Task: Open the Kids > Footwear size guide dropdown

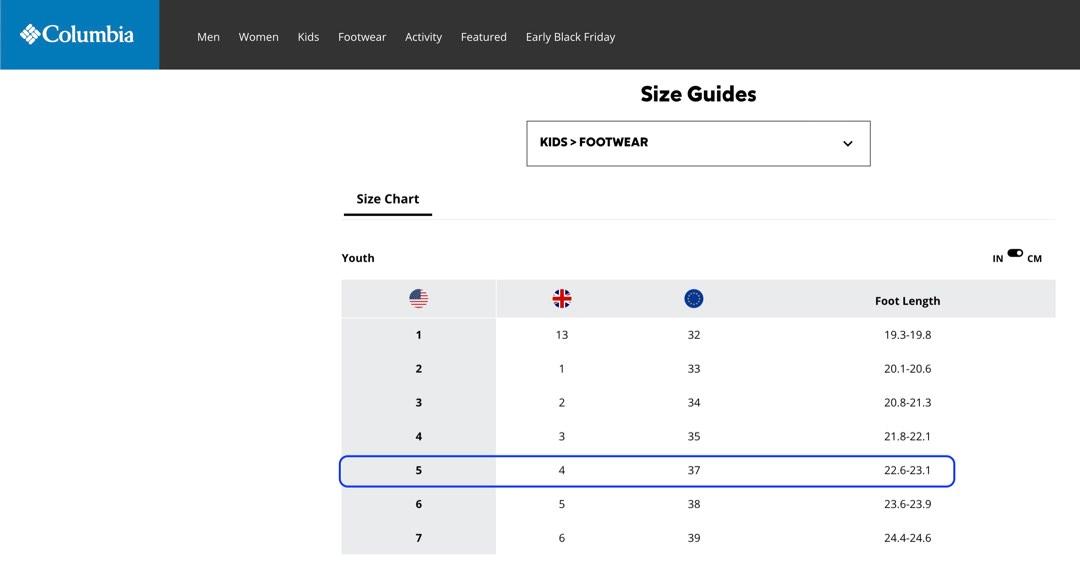Action: click(x=698, y=143)
